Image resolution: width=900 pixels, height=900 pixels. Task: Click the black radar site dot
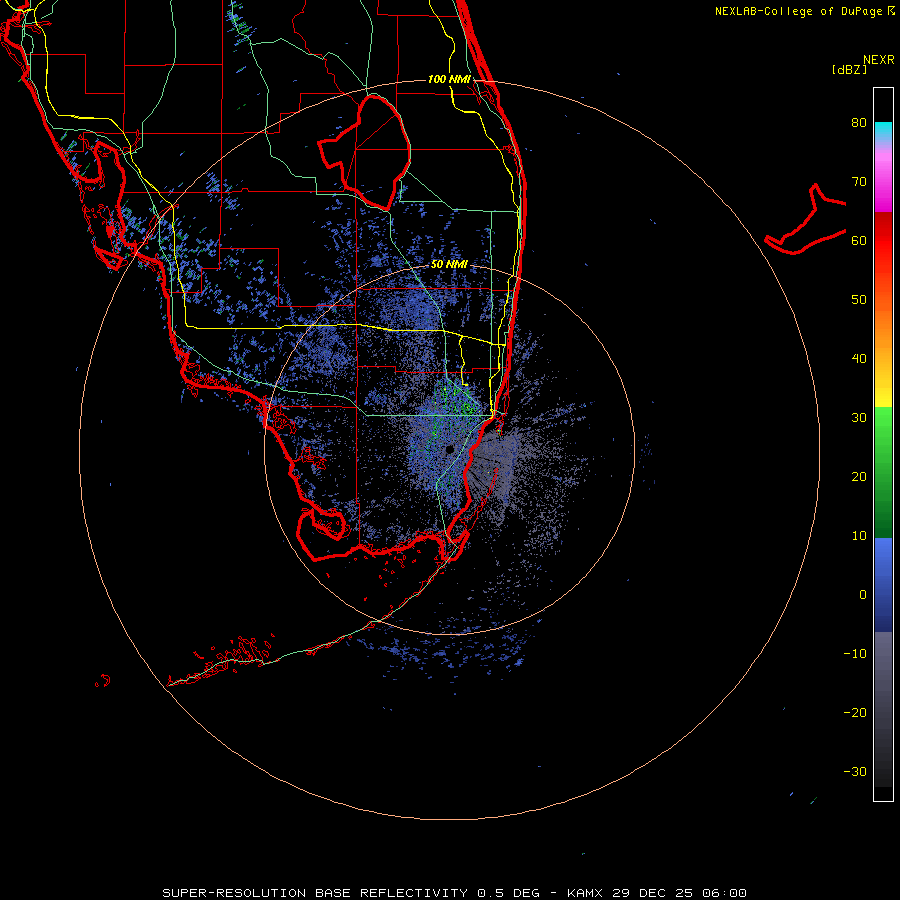(x=449, y=449)
